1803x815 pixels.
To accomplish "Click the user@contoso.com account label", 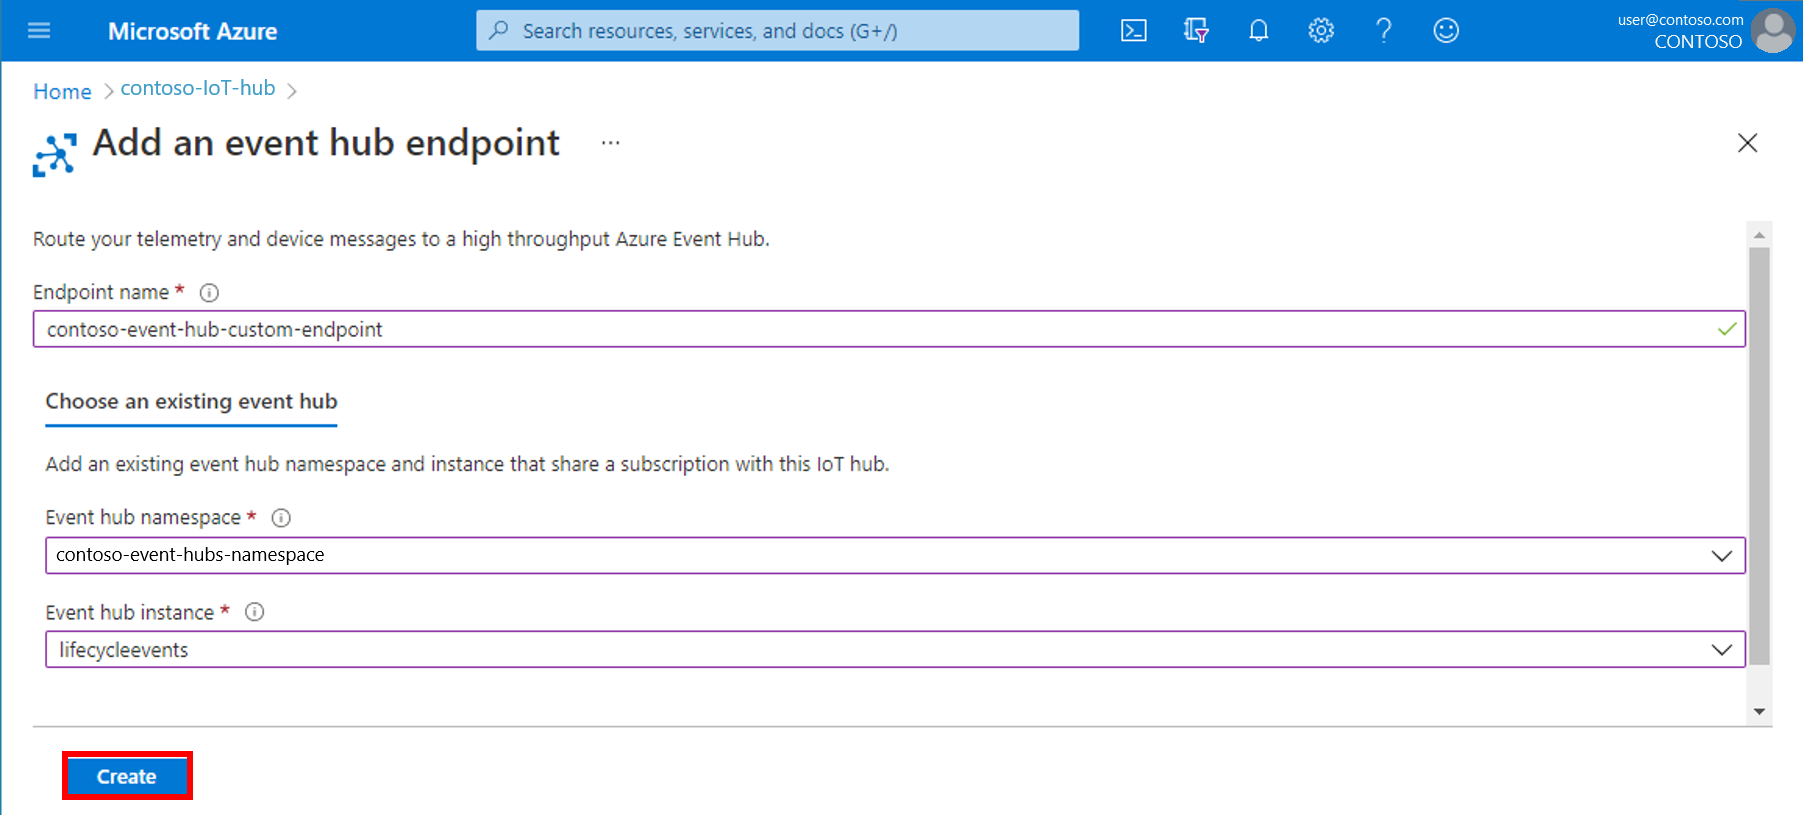I will 1680,20.
